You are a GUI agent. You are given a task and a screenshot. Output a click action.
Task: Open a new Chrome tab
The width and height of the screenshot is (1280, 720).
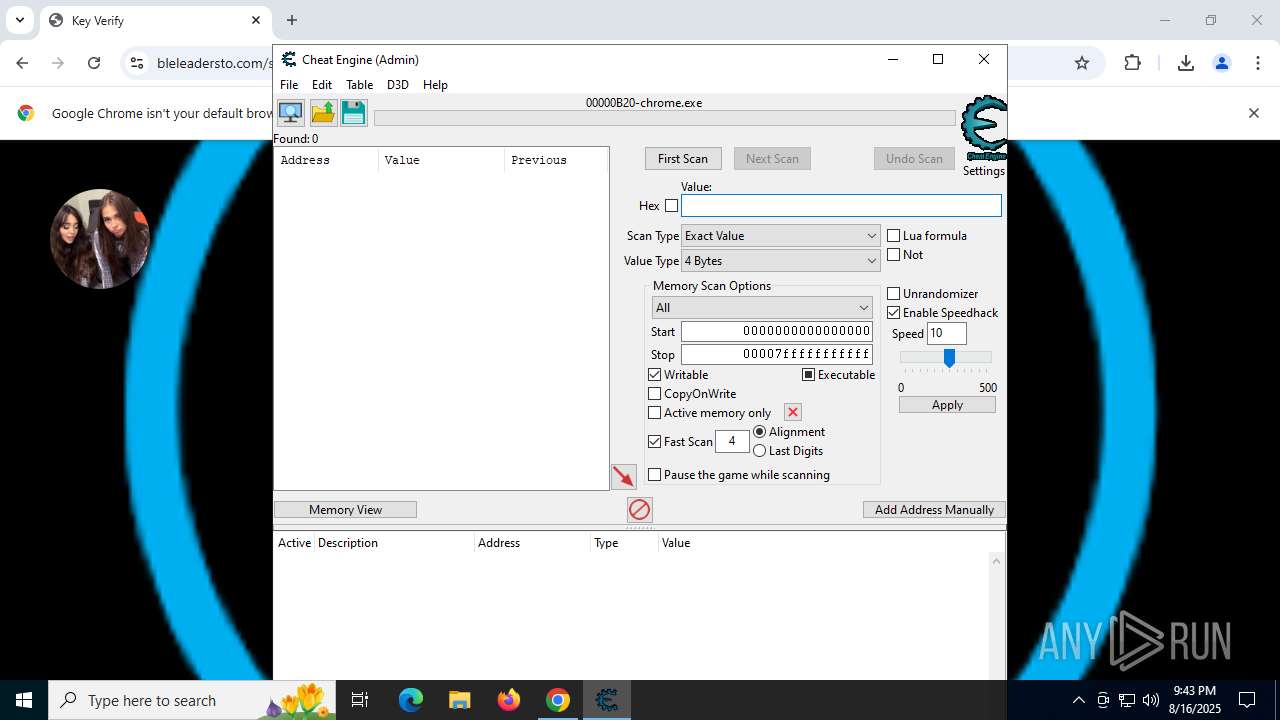[292, 20]
